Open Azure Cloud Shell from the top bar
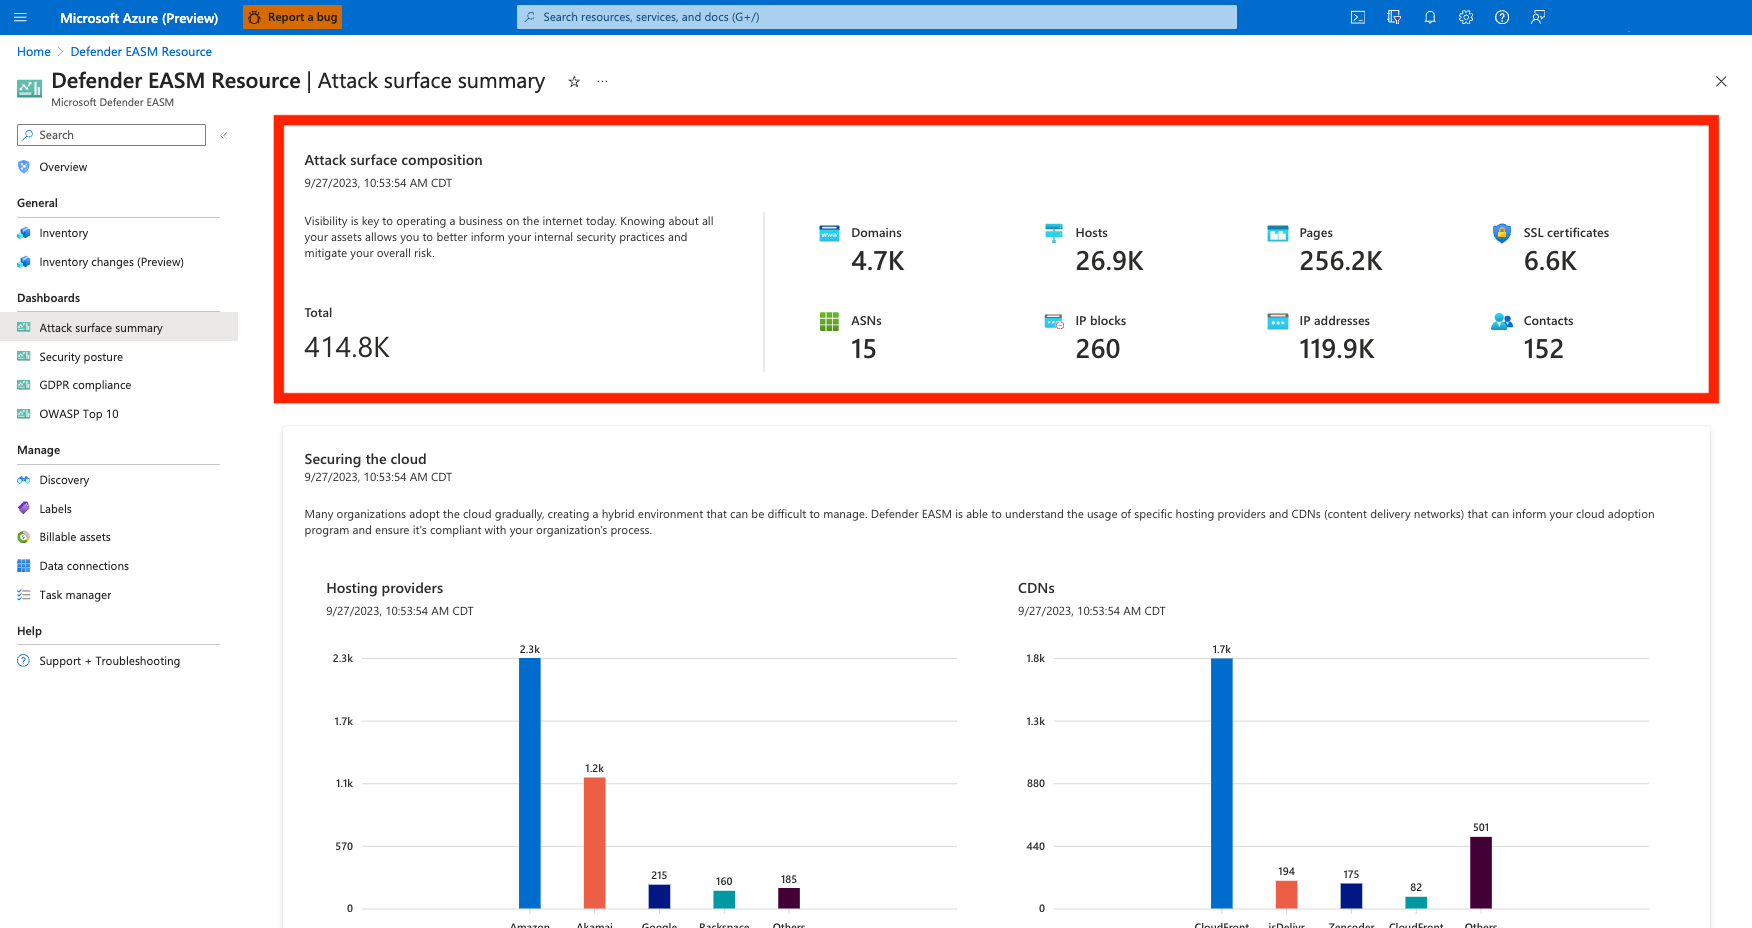The height and width of the screenshot is (928, 1752). pyautogui.click(x=1357, y=17)
